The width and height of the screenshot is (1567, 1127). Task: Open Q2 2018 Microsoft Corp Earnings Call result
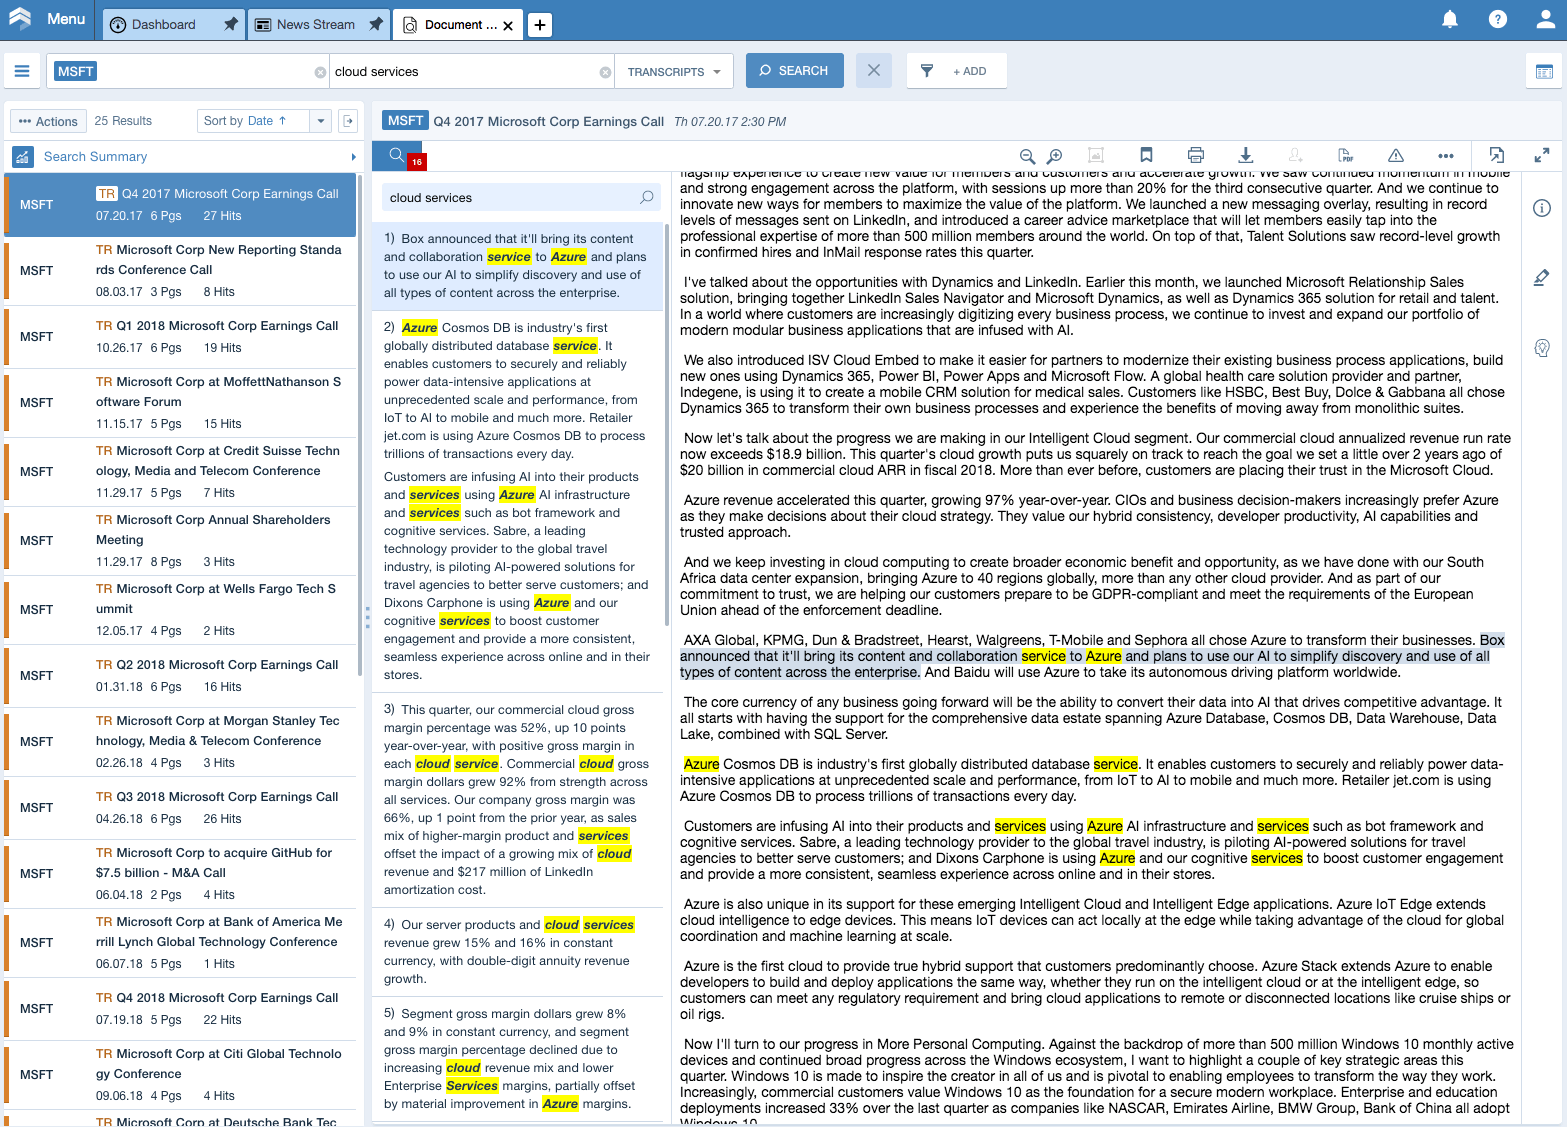point(181,675)
